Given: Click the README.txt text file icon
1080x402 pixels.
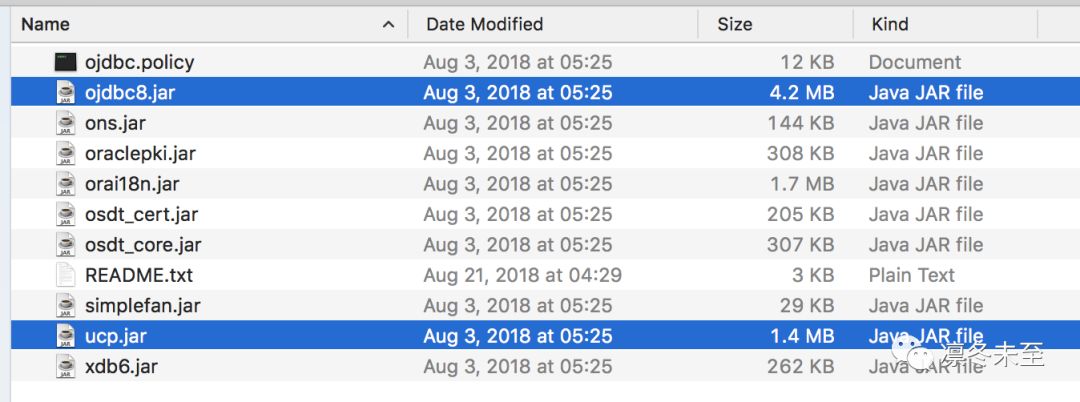Looking at the screenshot, I should coord(66,275).
